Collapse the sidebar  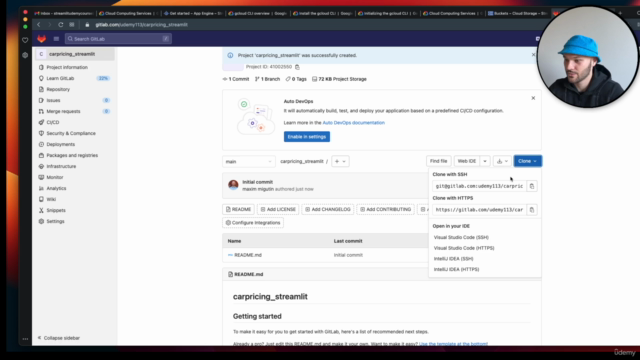(59, 338)
